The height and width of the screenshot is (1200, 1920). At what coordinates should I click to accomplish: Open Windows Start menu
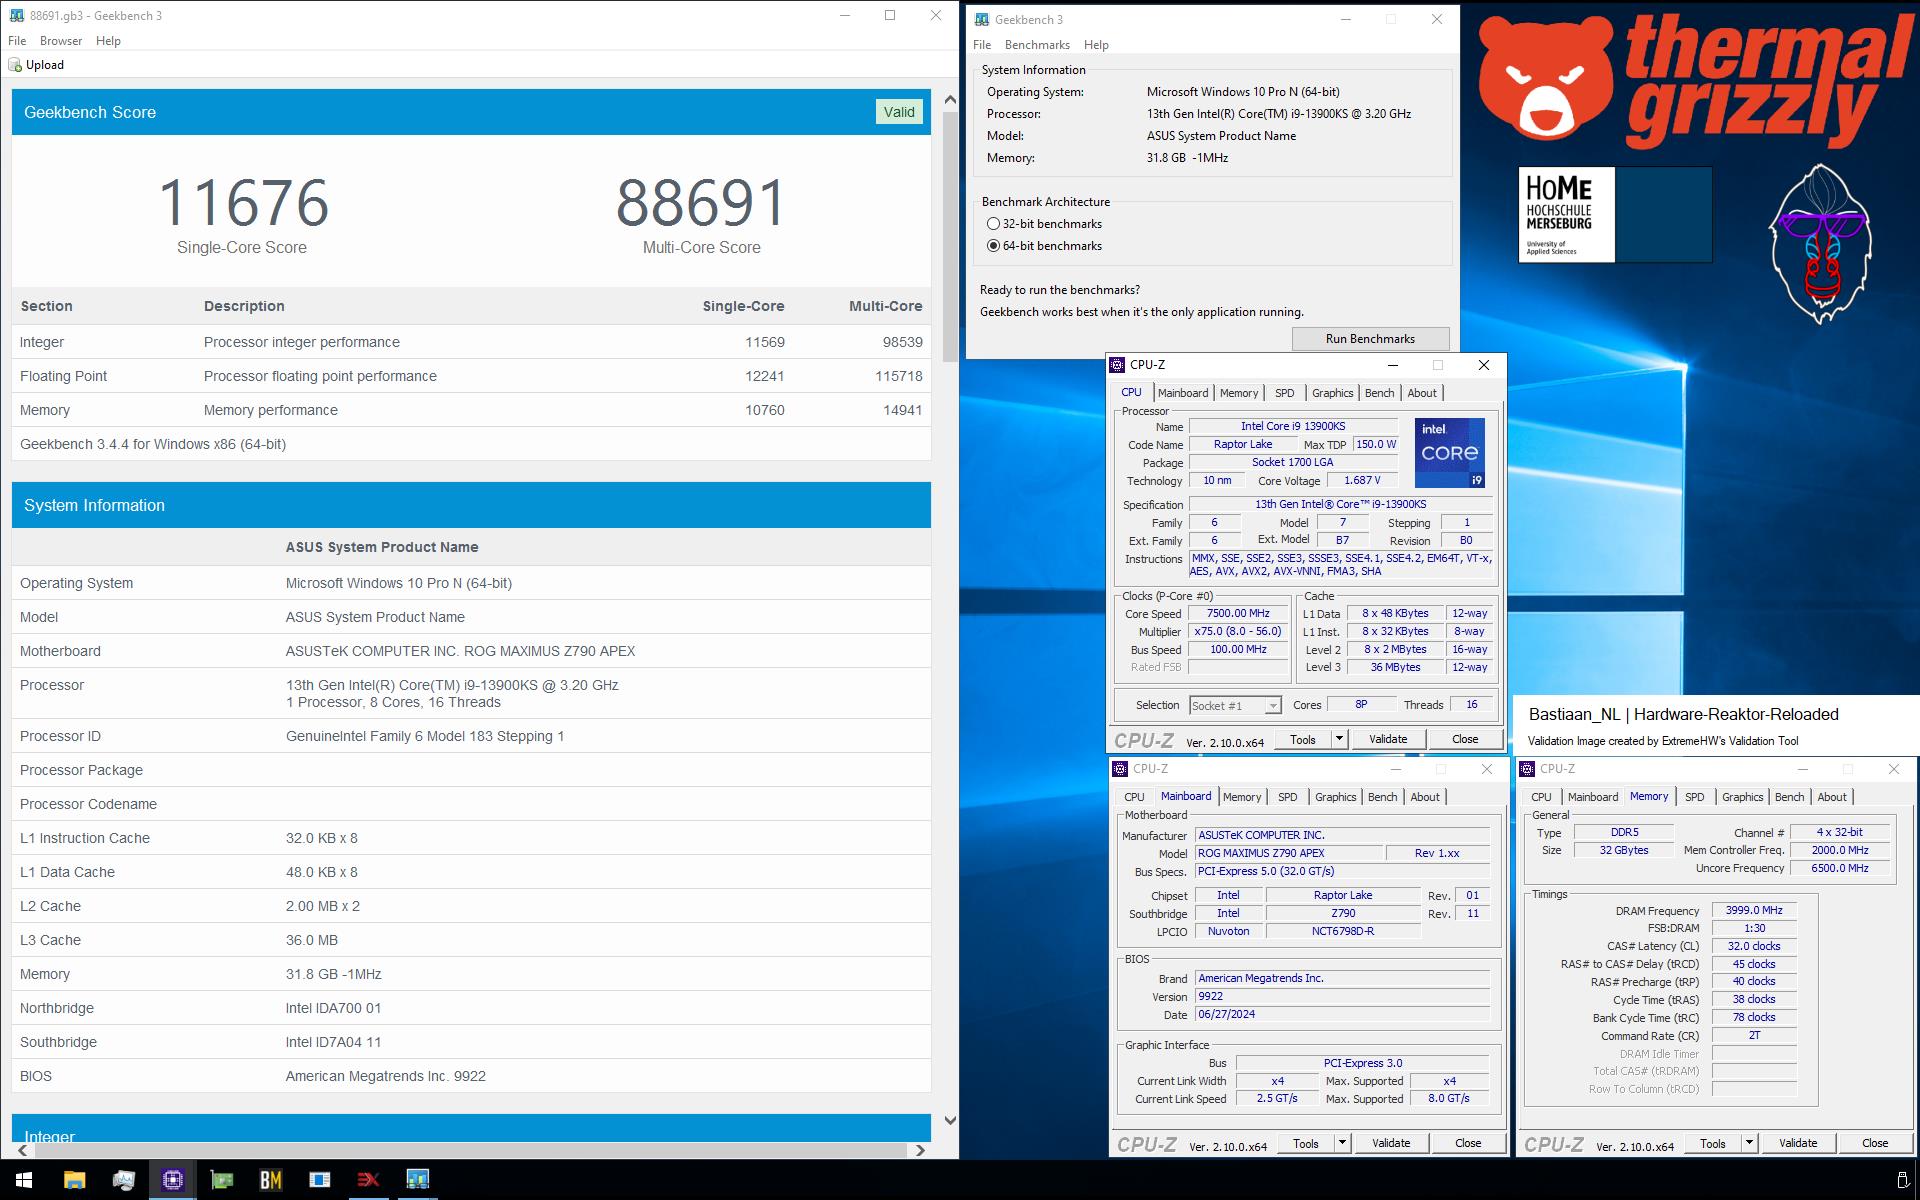click(24, 1180)
